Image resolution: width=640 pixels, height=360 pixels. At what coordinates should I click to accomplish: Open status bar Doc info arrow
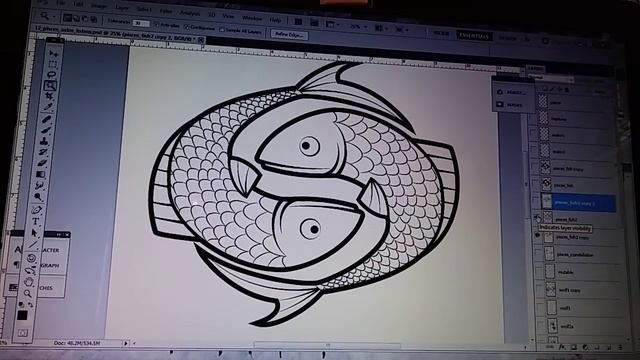point(125,343)
